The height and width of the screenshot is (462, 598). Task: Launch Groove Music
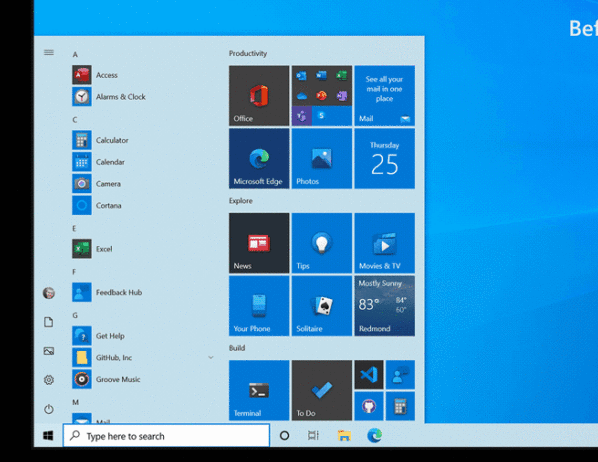click(143, 379)
